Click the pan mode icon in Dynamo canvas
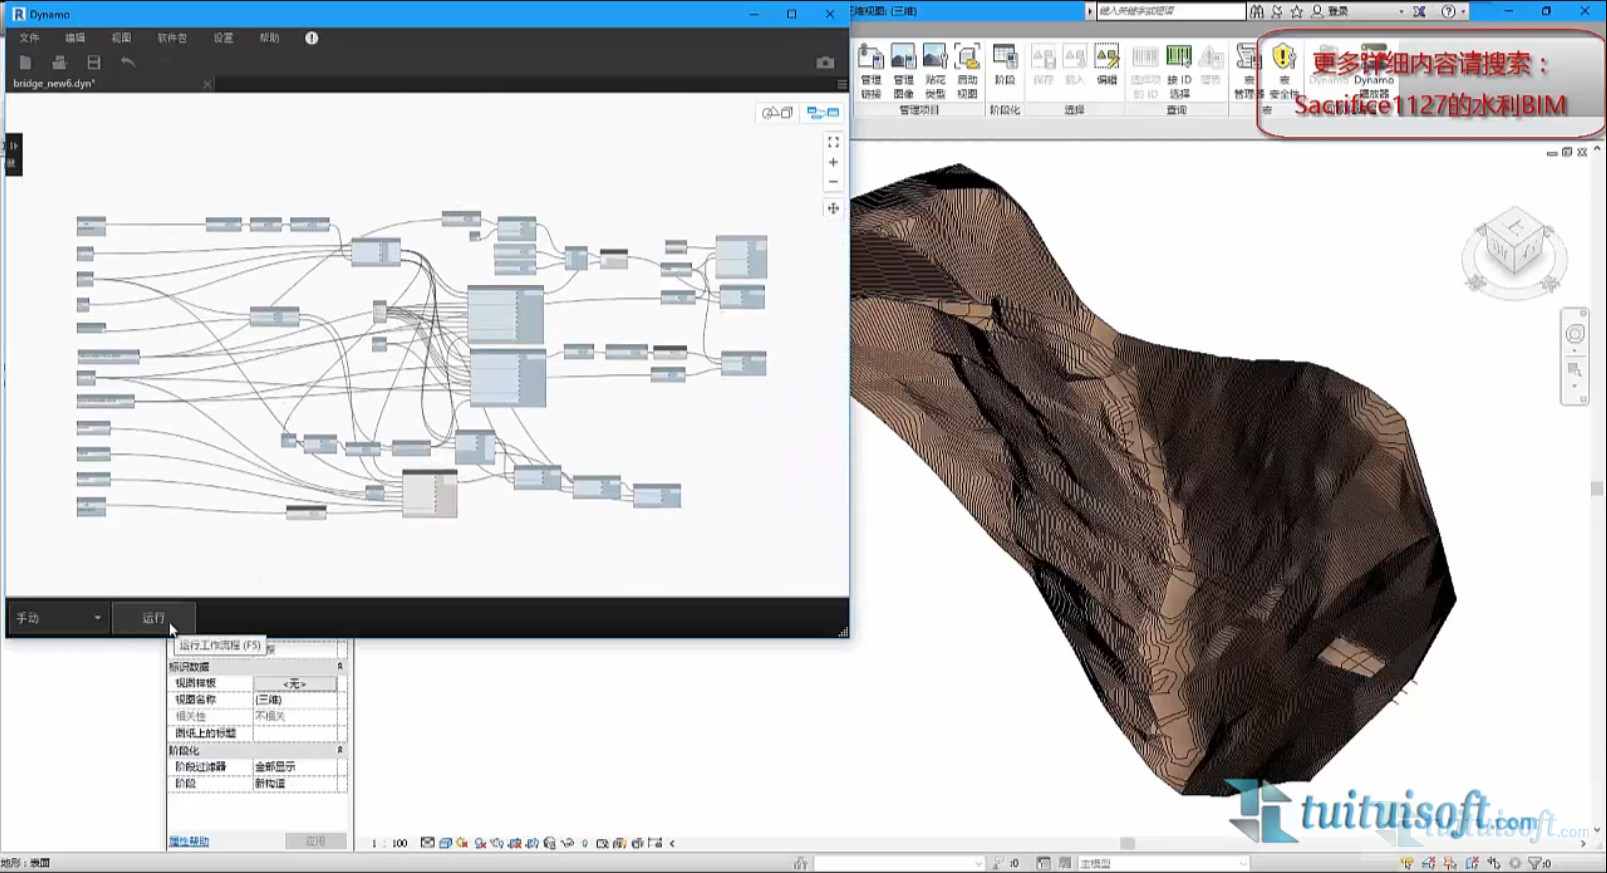The image size is (1607, 873). [833, 208]
